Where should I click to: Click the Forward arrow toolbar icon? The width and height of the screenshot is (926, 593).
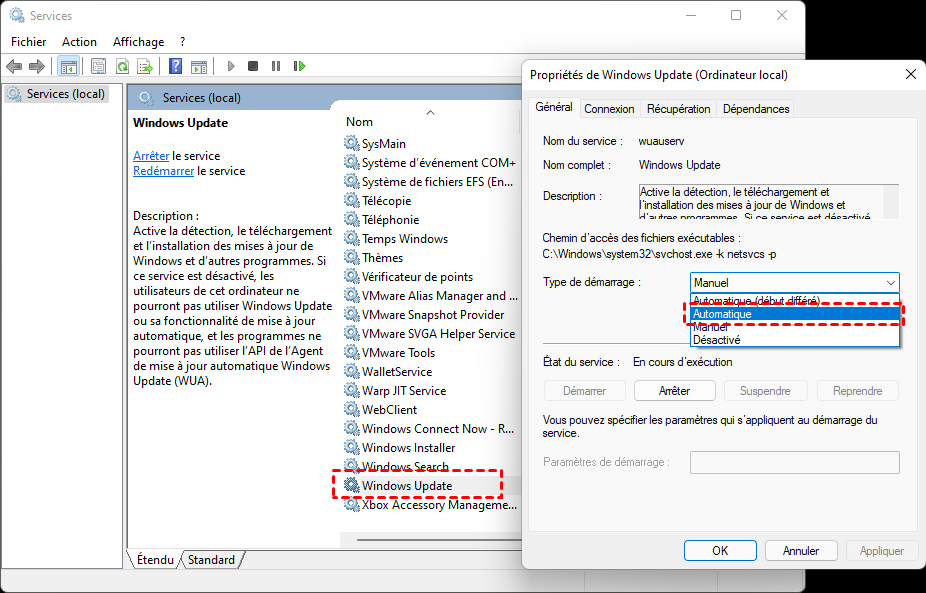(37, 66)
